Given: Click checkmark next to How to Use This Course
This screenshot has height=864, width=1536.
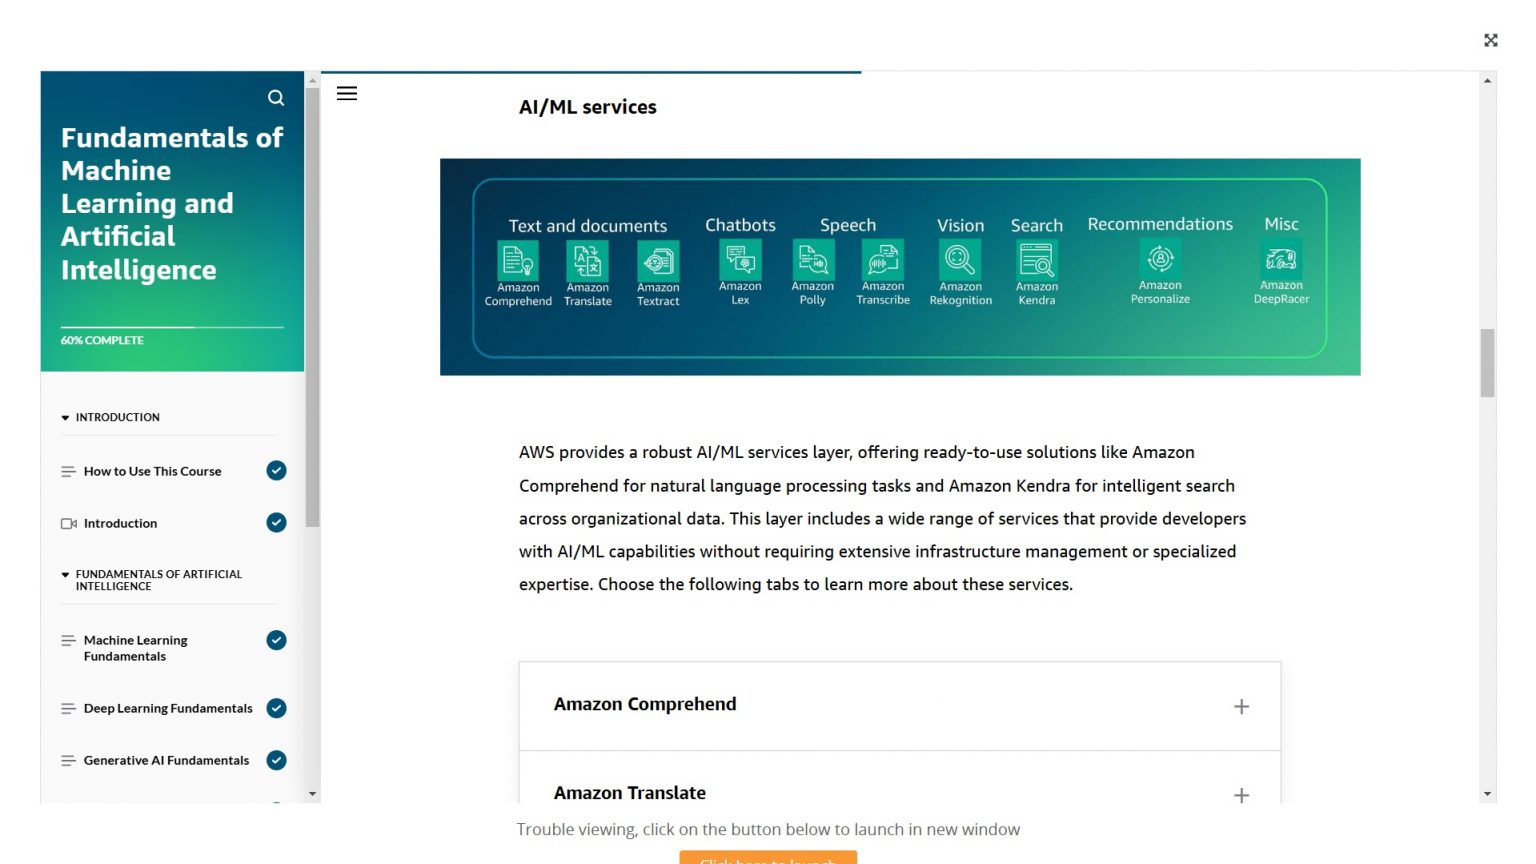Looking at the screenshot, I should click(277, 471).
